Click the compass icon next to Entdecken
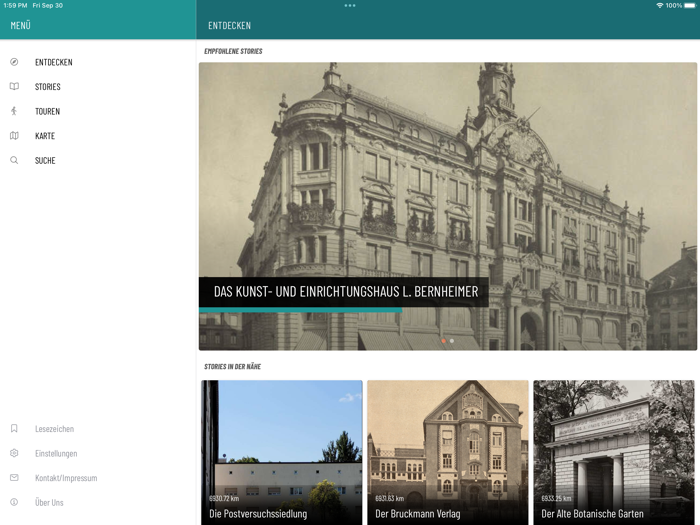Viewport: 700px width, 525px height. (14, 62)
